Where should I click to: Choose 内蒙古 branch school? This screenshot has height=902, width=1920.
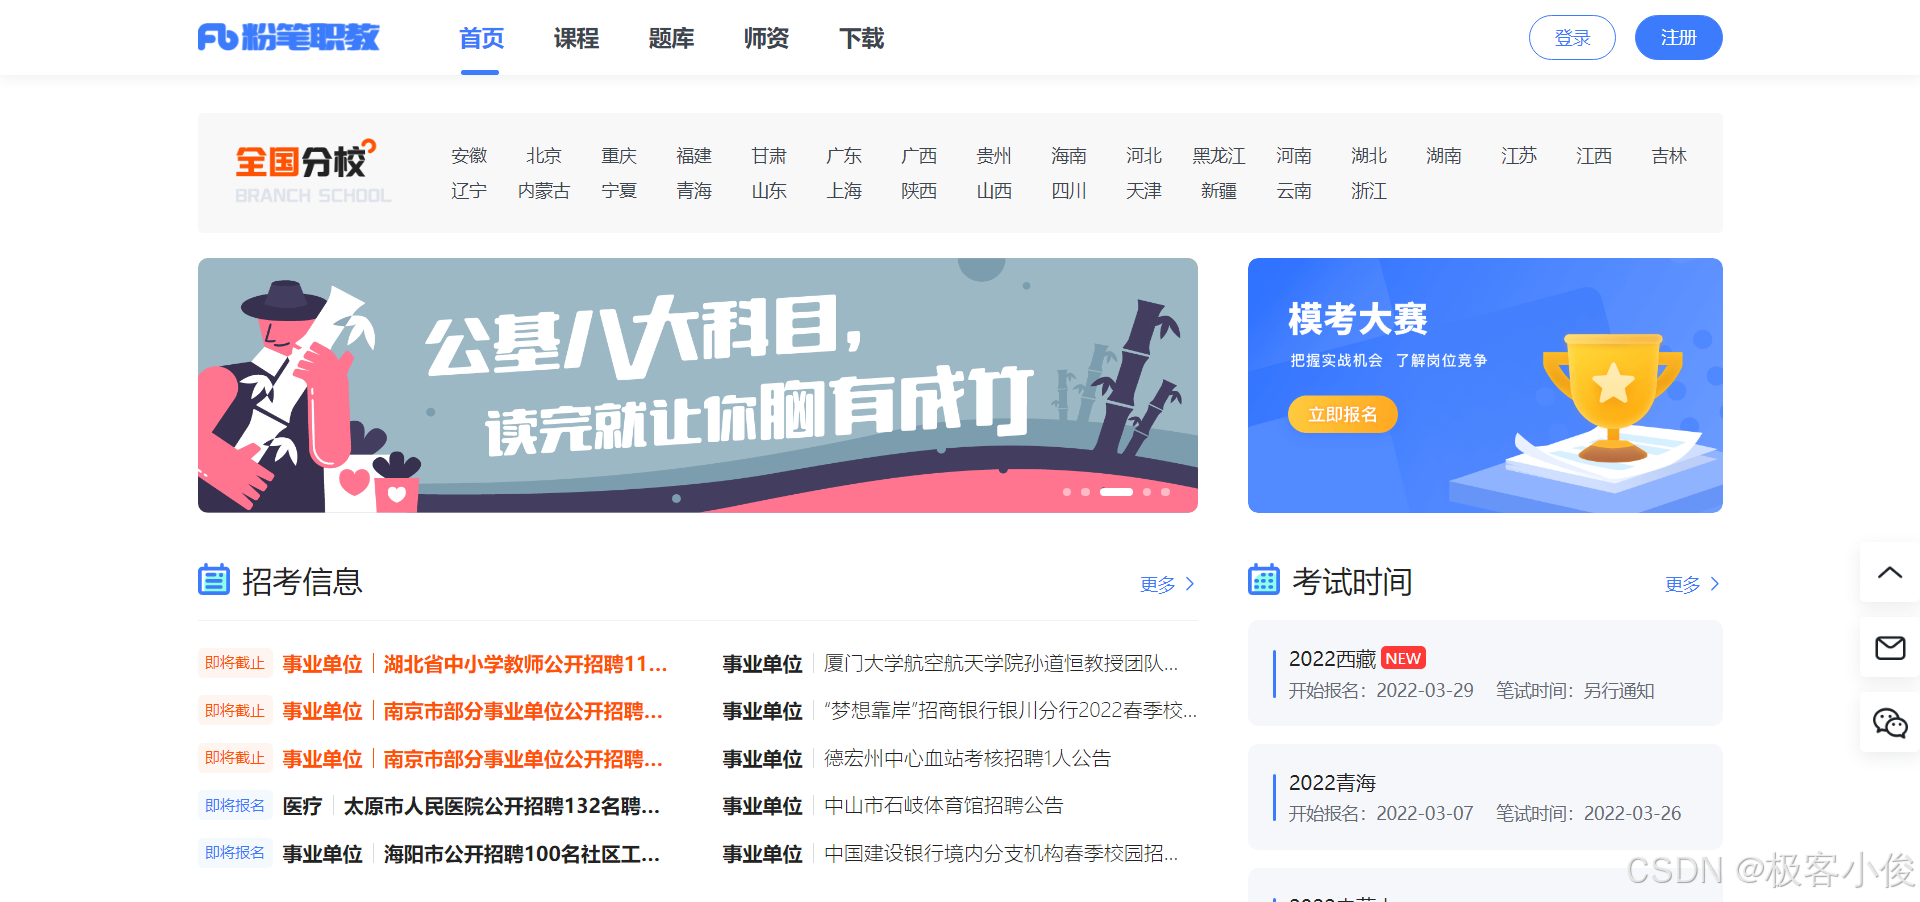[x=544, y=191]
